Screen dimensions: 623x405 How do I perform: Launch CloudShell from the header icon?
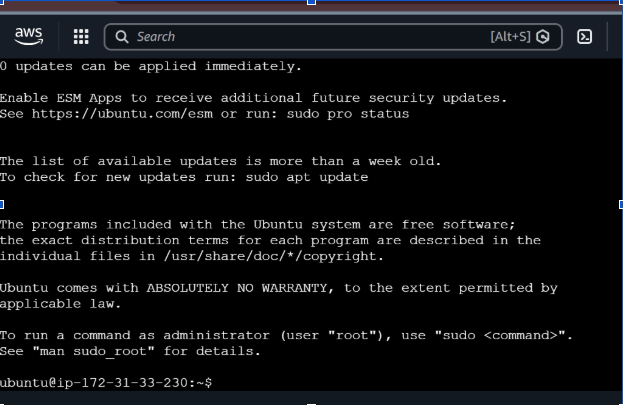[x=584, y=37]
